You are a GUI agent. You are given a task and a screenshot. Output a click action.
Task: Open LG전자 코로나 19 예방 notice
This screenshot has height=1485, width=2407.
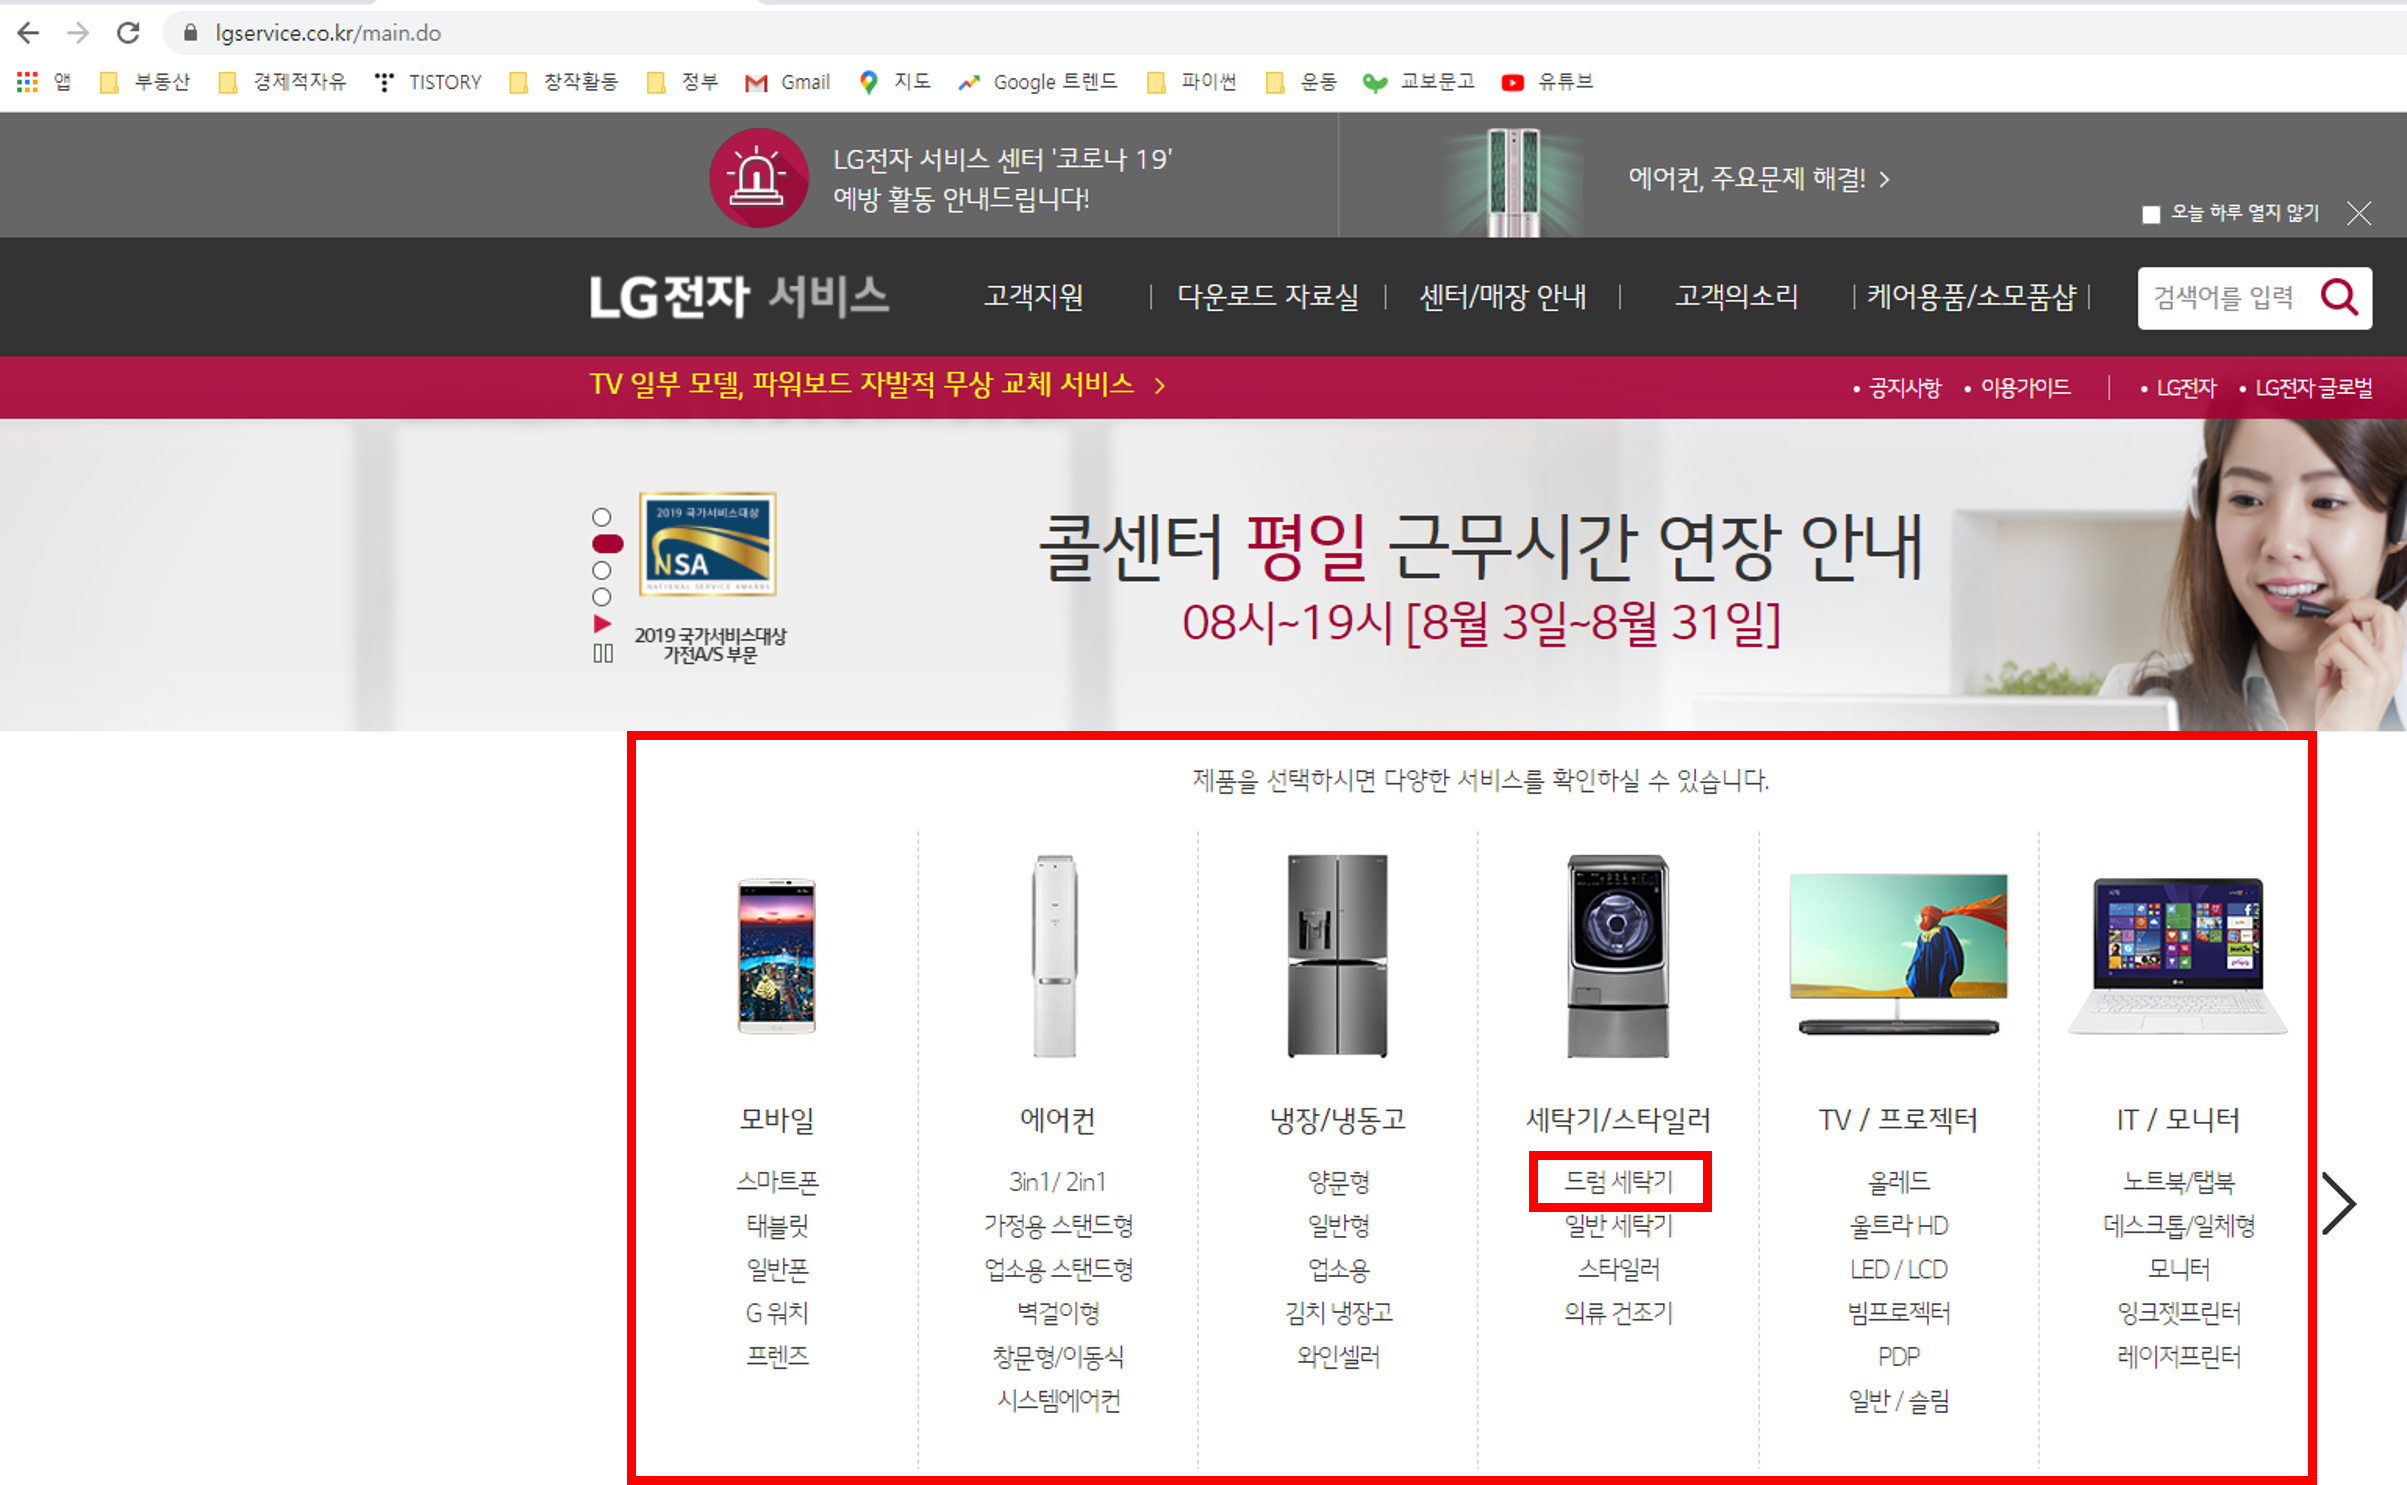[1002, 179]
